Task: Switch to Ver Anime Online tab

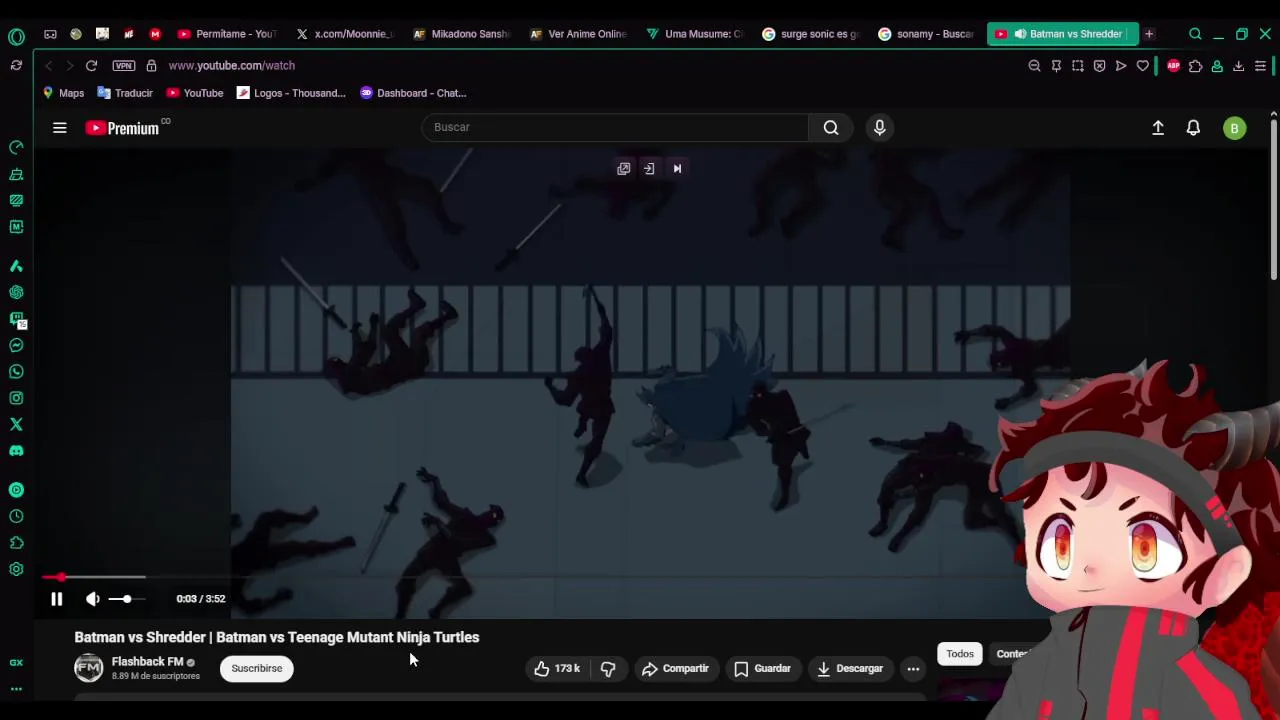Action: pyautogui.click(x=579, y=34)
